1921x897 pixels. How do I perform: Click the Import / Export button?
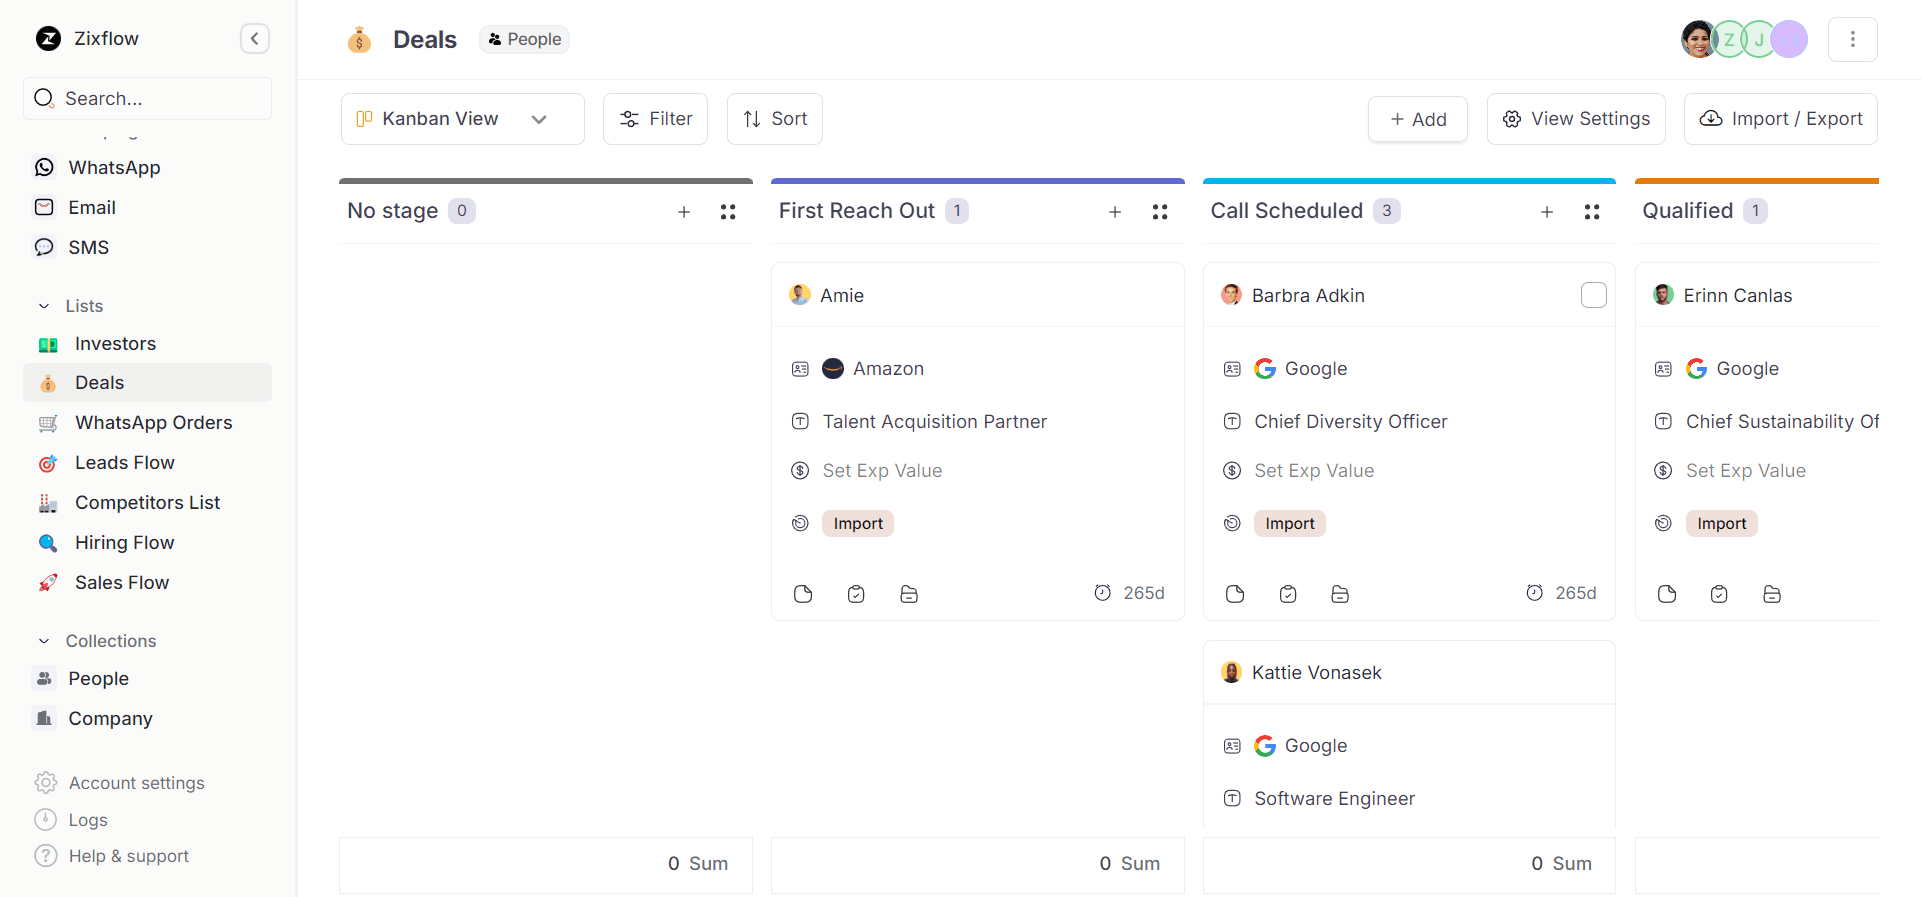click(x=1780, y=119)
